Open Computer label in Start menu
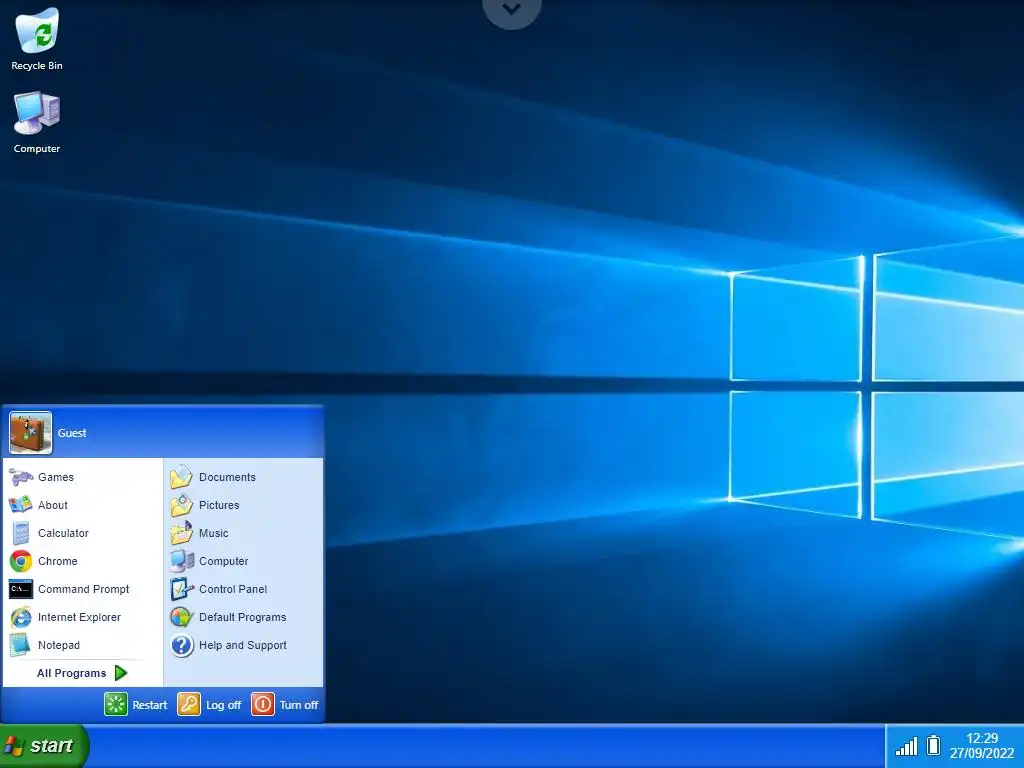 tap(223, 562)
